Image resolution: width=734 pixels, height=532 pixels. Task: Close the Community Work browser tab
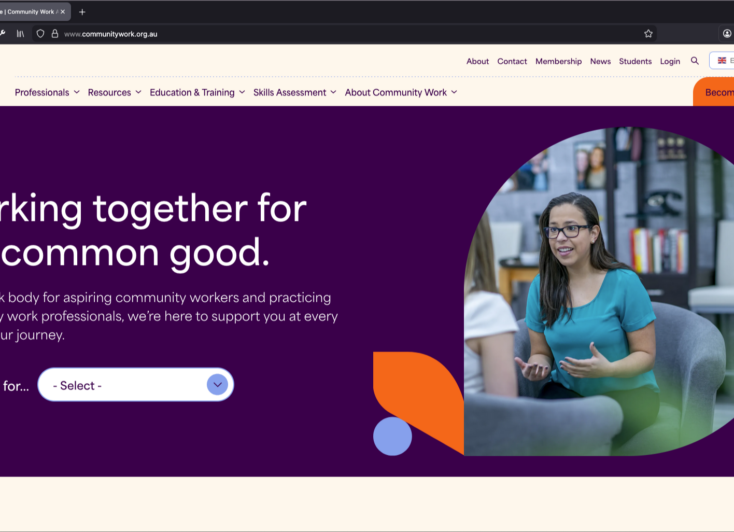click(x=63, y=12)
